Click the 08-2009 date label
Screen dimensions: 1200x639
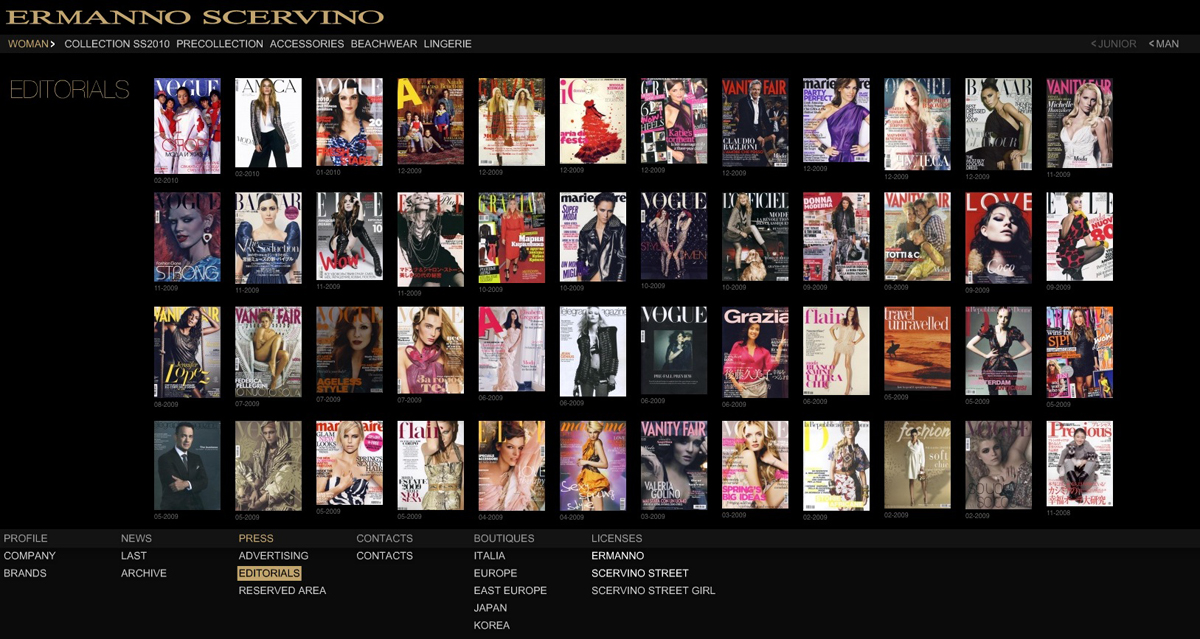click(167, 404)
